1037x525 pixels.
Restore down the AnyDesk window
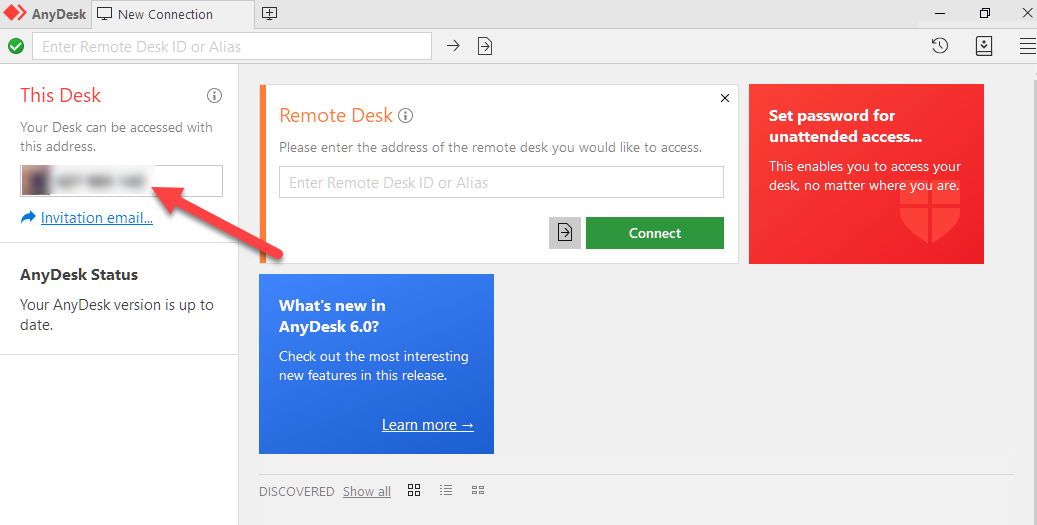pos(985,13)
